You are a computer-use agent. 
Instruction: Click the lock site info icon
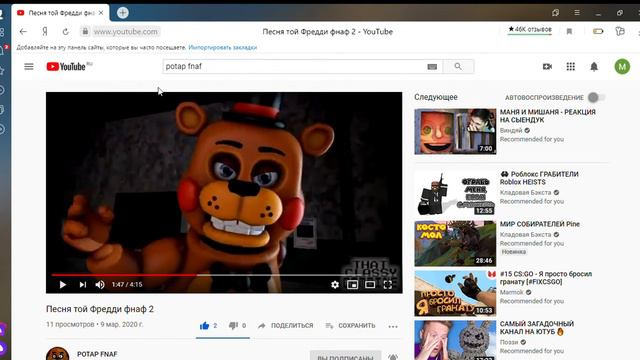[85, 31]
